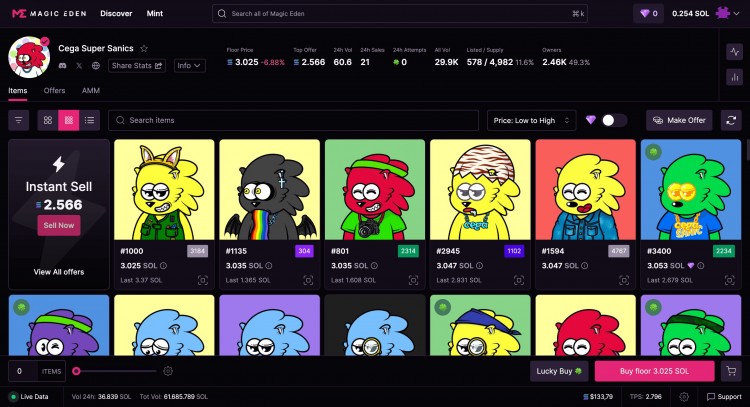Open the collection's X (Twitter) icon
Screen dimensions: 750x407
[79, 66]
